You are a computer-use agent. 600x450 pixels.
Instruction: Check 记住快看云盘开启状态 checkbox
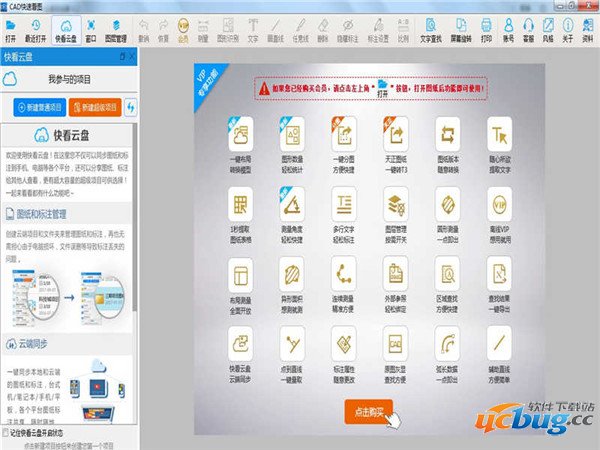5,433
